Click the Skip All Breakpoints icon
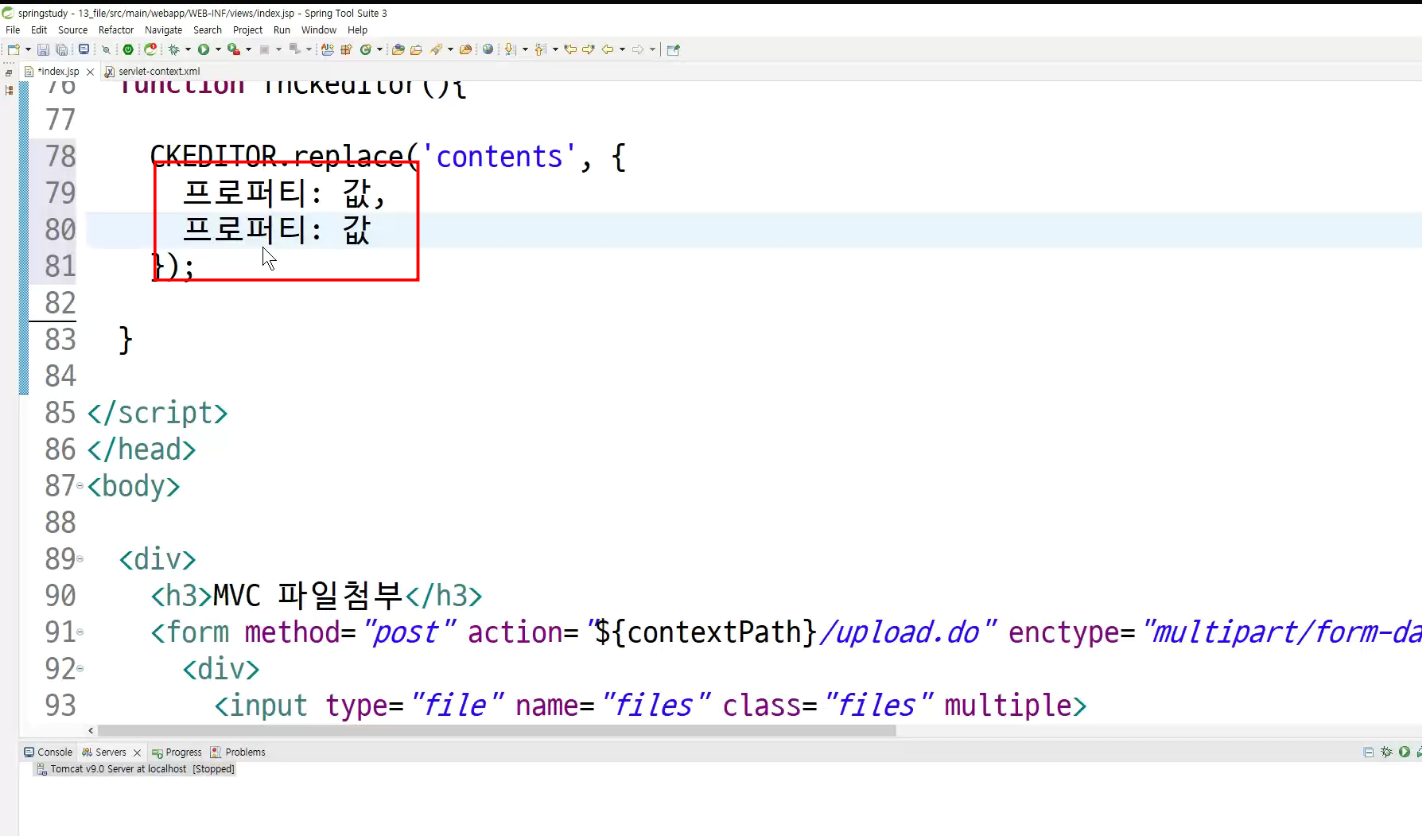This screenshot has height=836, width=1422. click(106, 49)
